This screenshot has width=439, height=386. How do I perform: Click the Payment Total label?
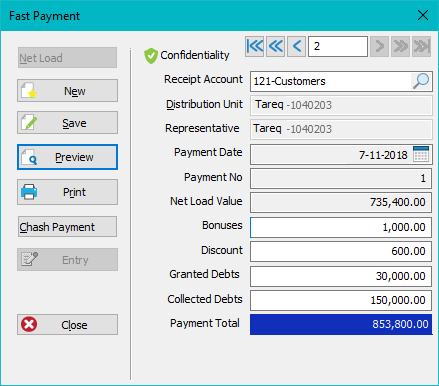(x=205, y=323)
